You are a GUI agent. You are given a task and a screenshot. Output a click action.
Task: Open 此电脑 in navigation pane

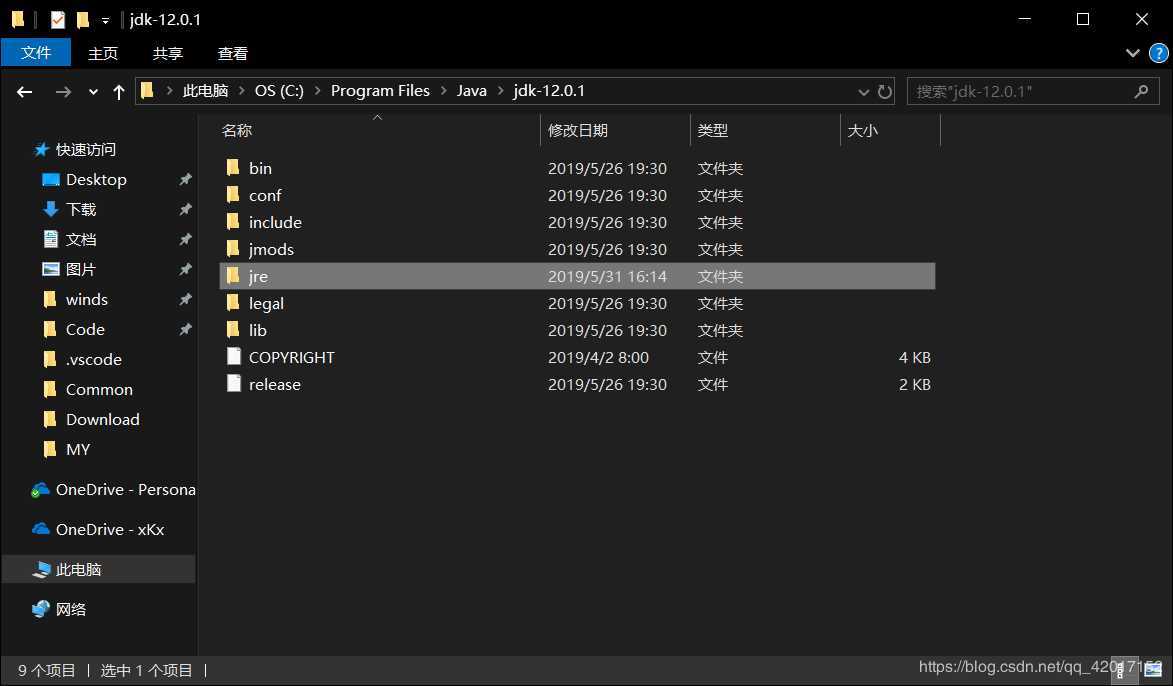(78, 569)
